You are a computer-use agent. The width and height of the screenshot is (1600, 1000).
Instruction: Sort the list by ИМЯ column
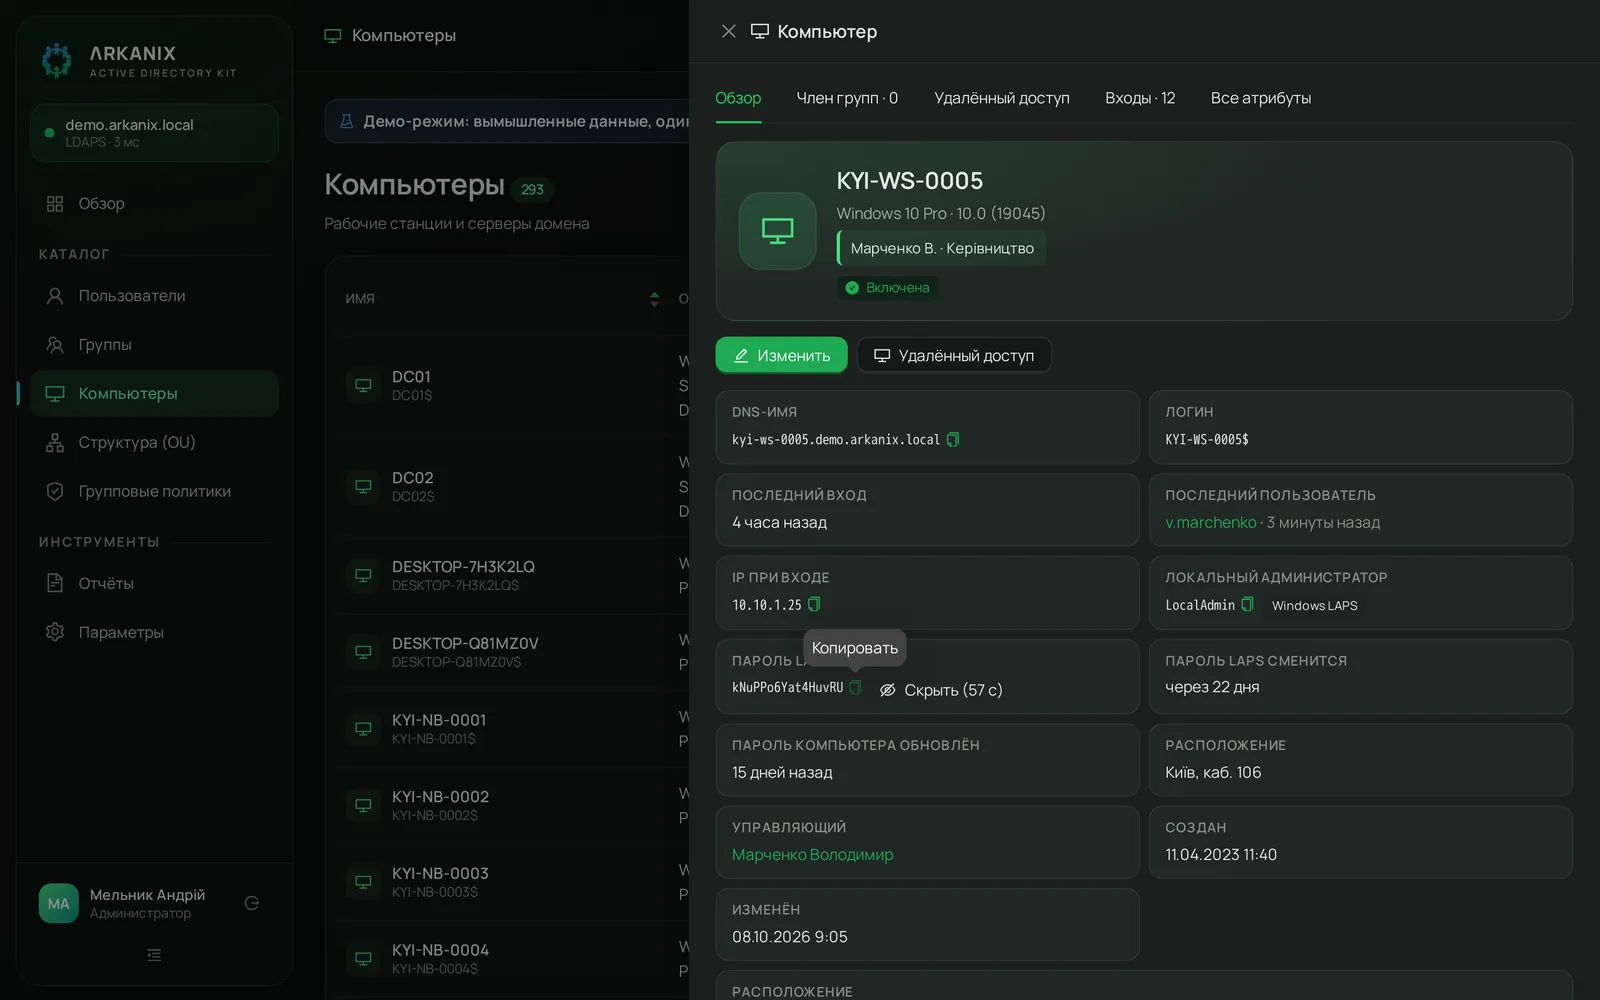pyautogui.click(x=502, y=299)
